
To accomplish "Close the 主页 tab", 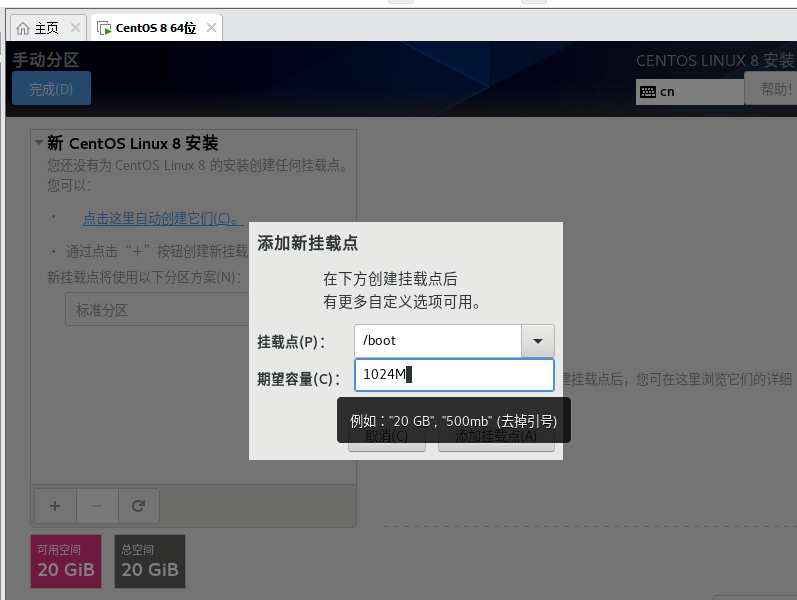I will pyautogui.click(x=75, y=27).
